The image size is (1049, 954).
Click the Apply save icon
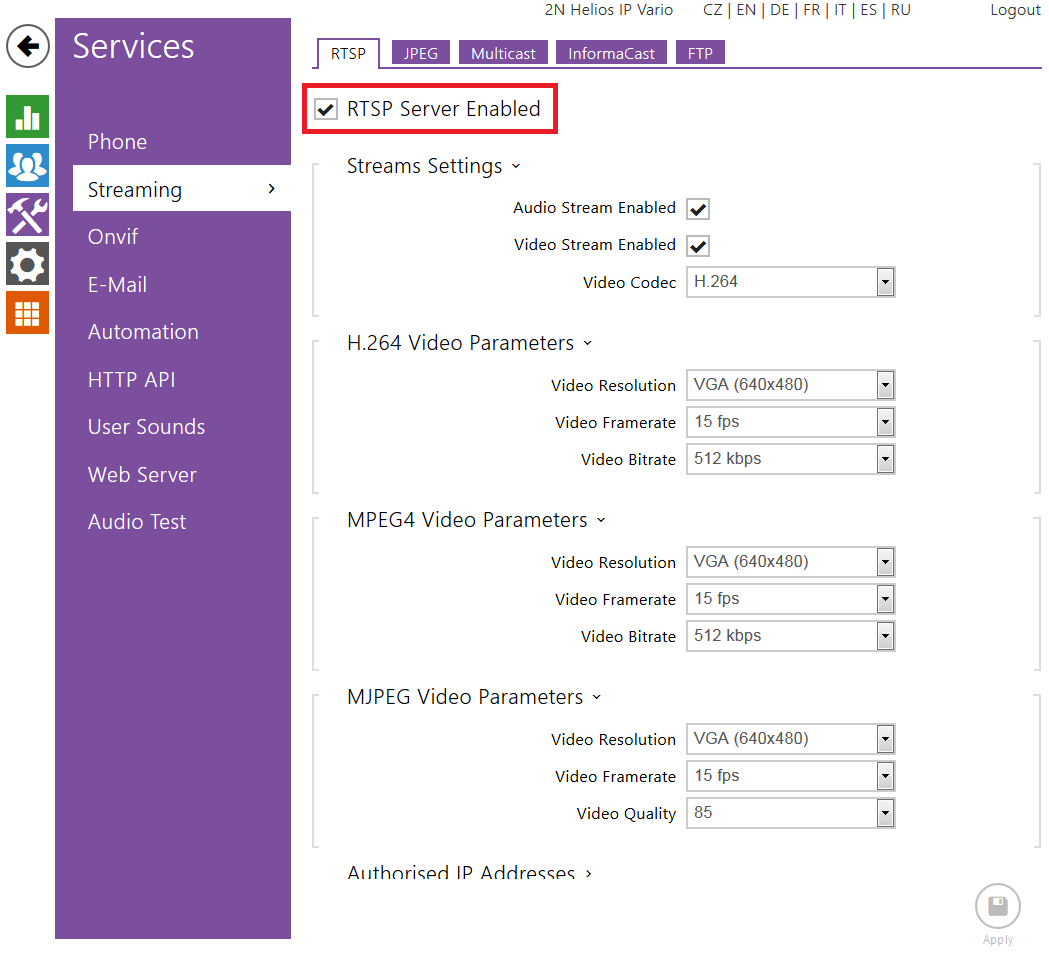click(x=997, y=907)
